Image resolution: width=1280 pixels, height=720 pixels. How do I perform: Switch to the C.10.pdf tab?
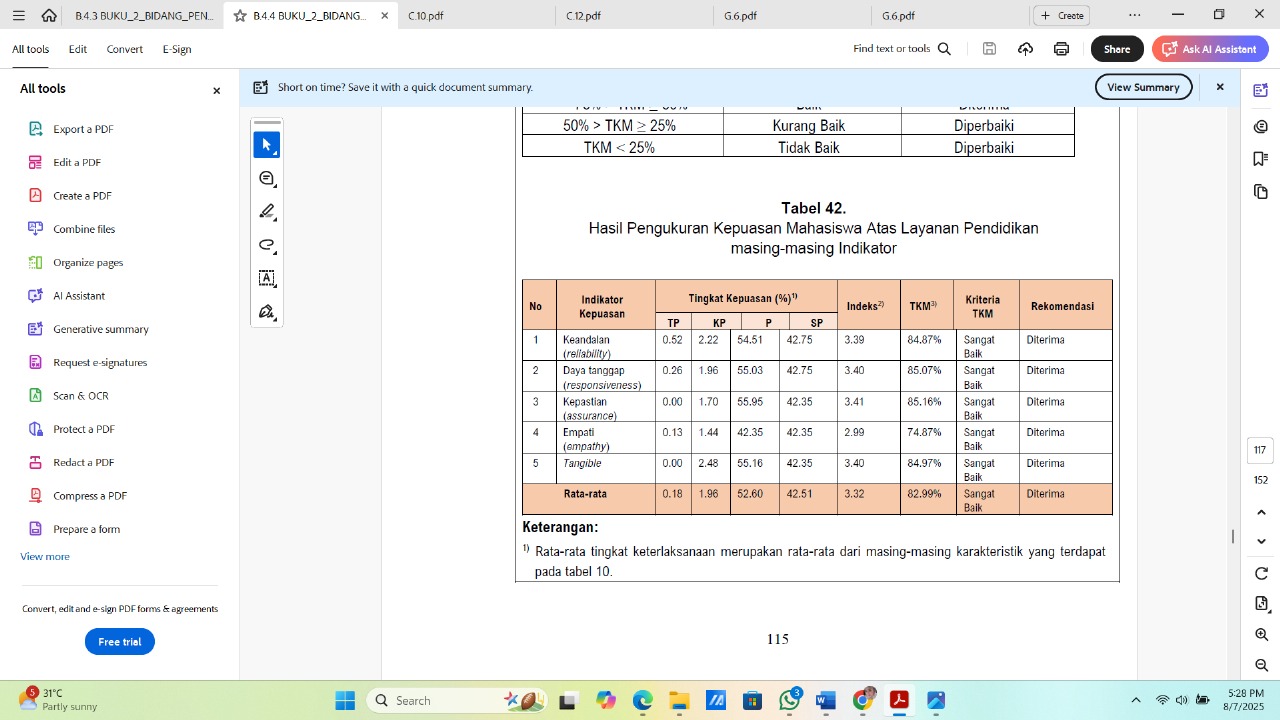tap(426, 16)
